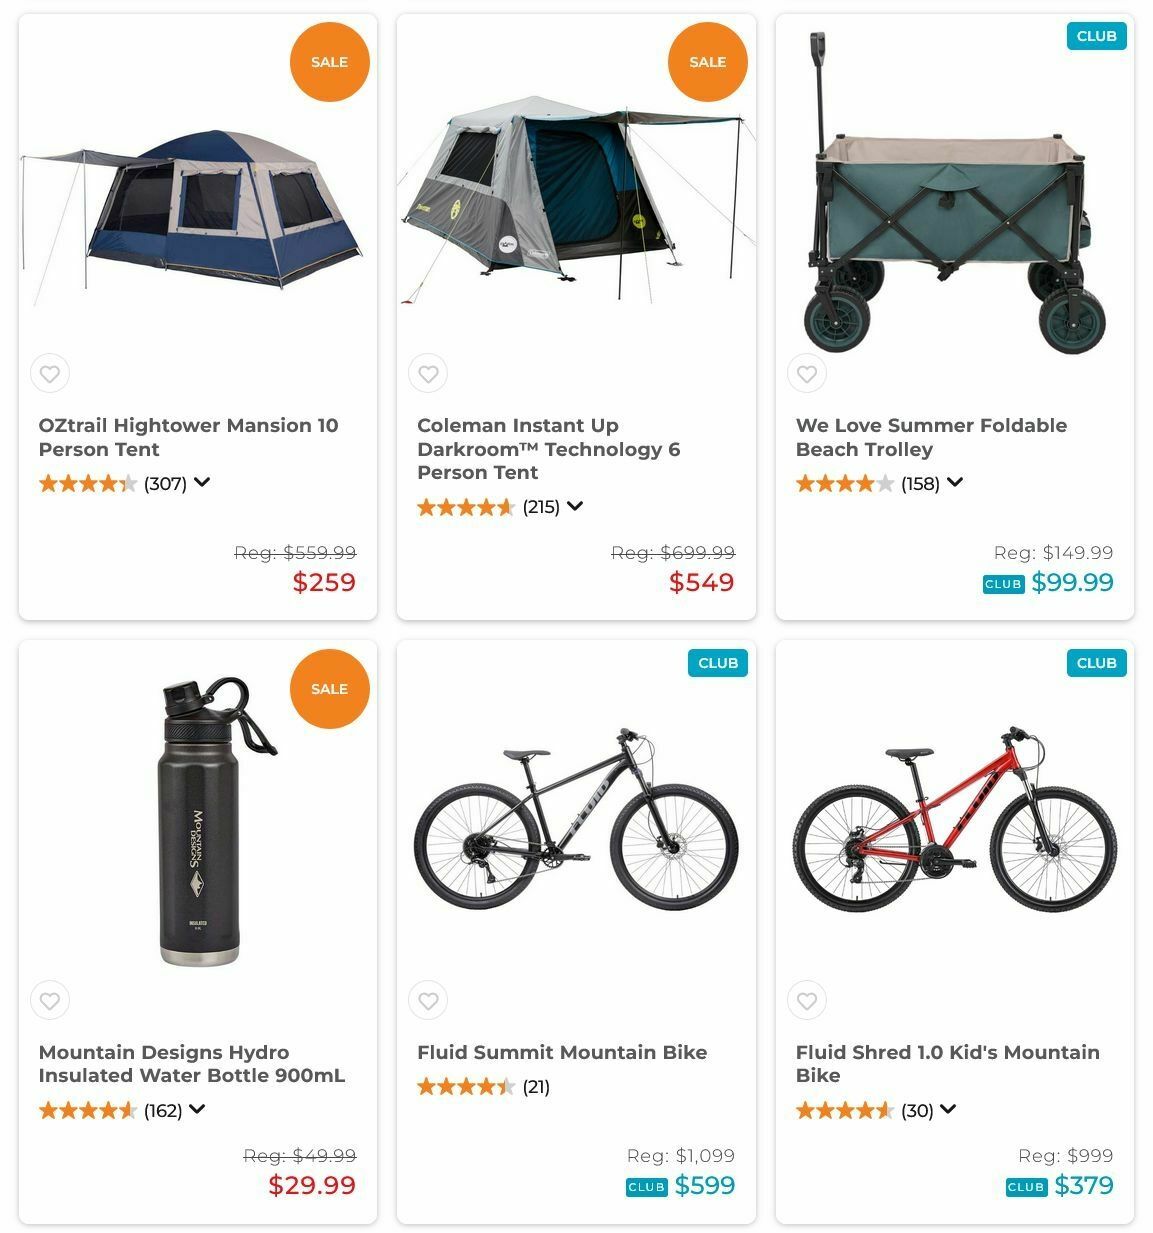Open Fluid Summit Mountain Bike product page
The width and height of the screenshot is (1153, 1233).
(x=561, y=1052)
